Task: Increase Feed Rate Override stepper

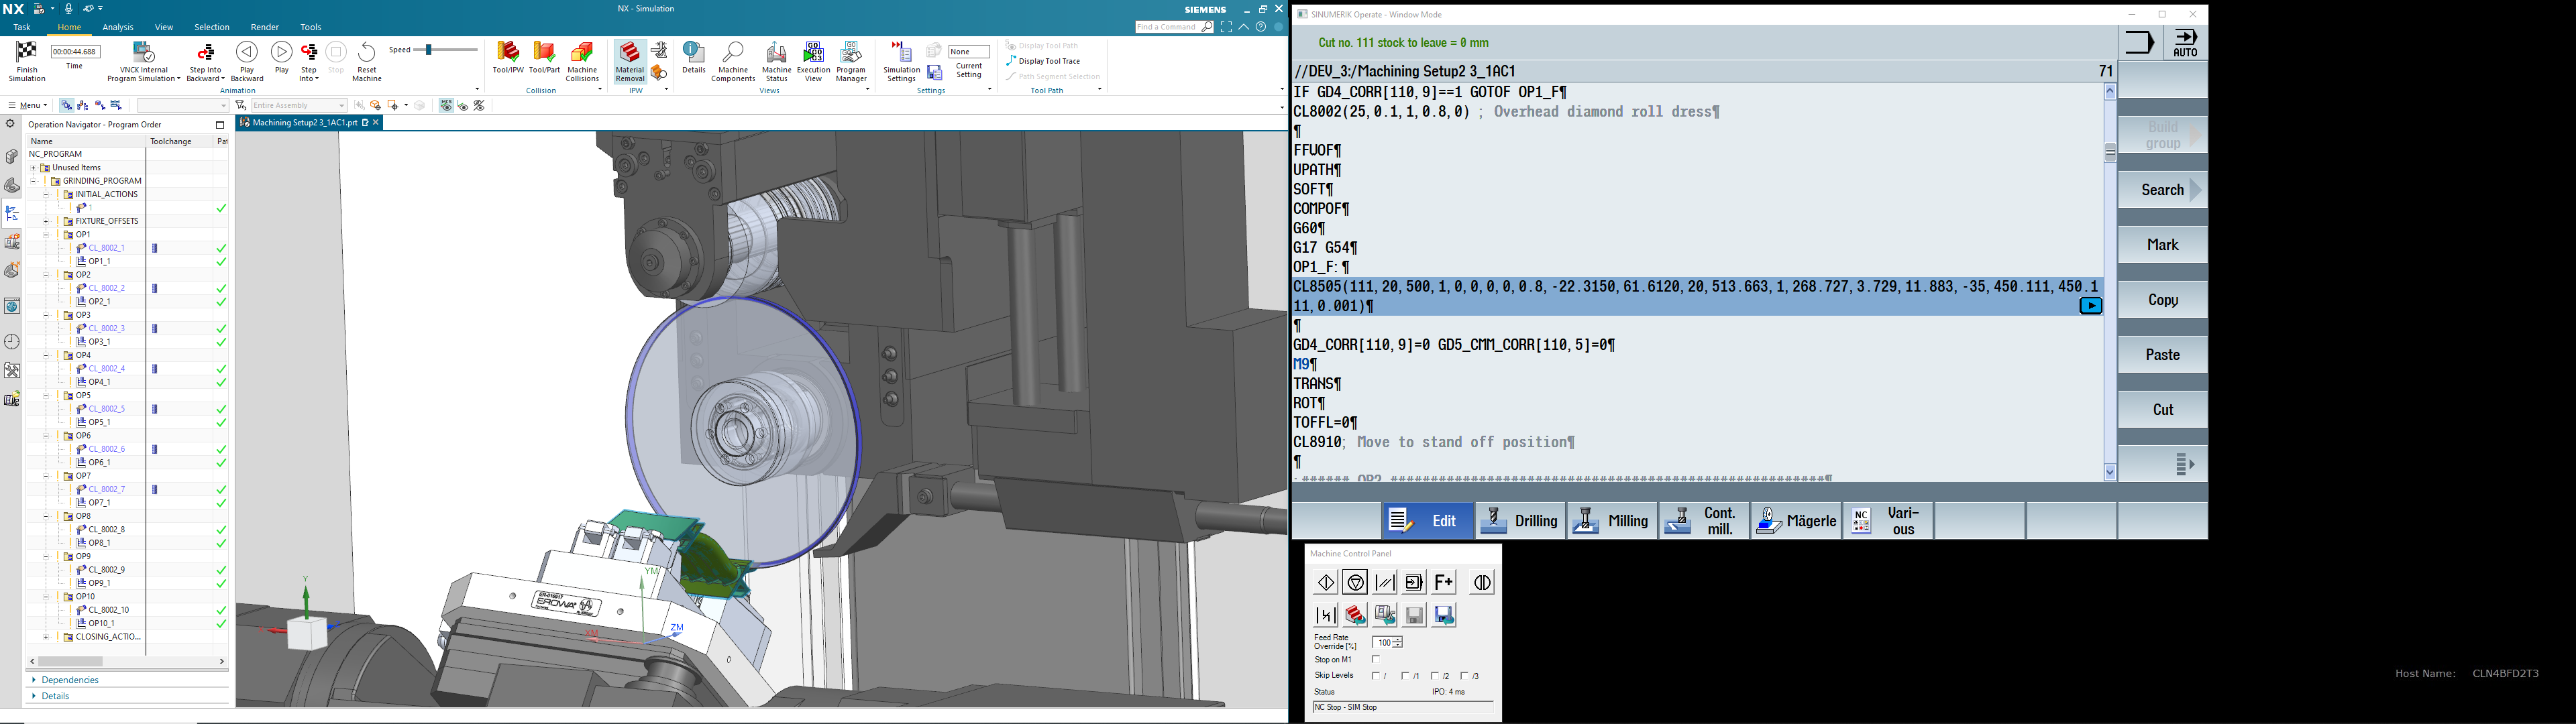Action: click(1398, 640)
